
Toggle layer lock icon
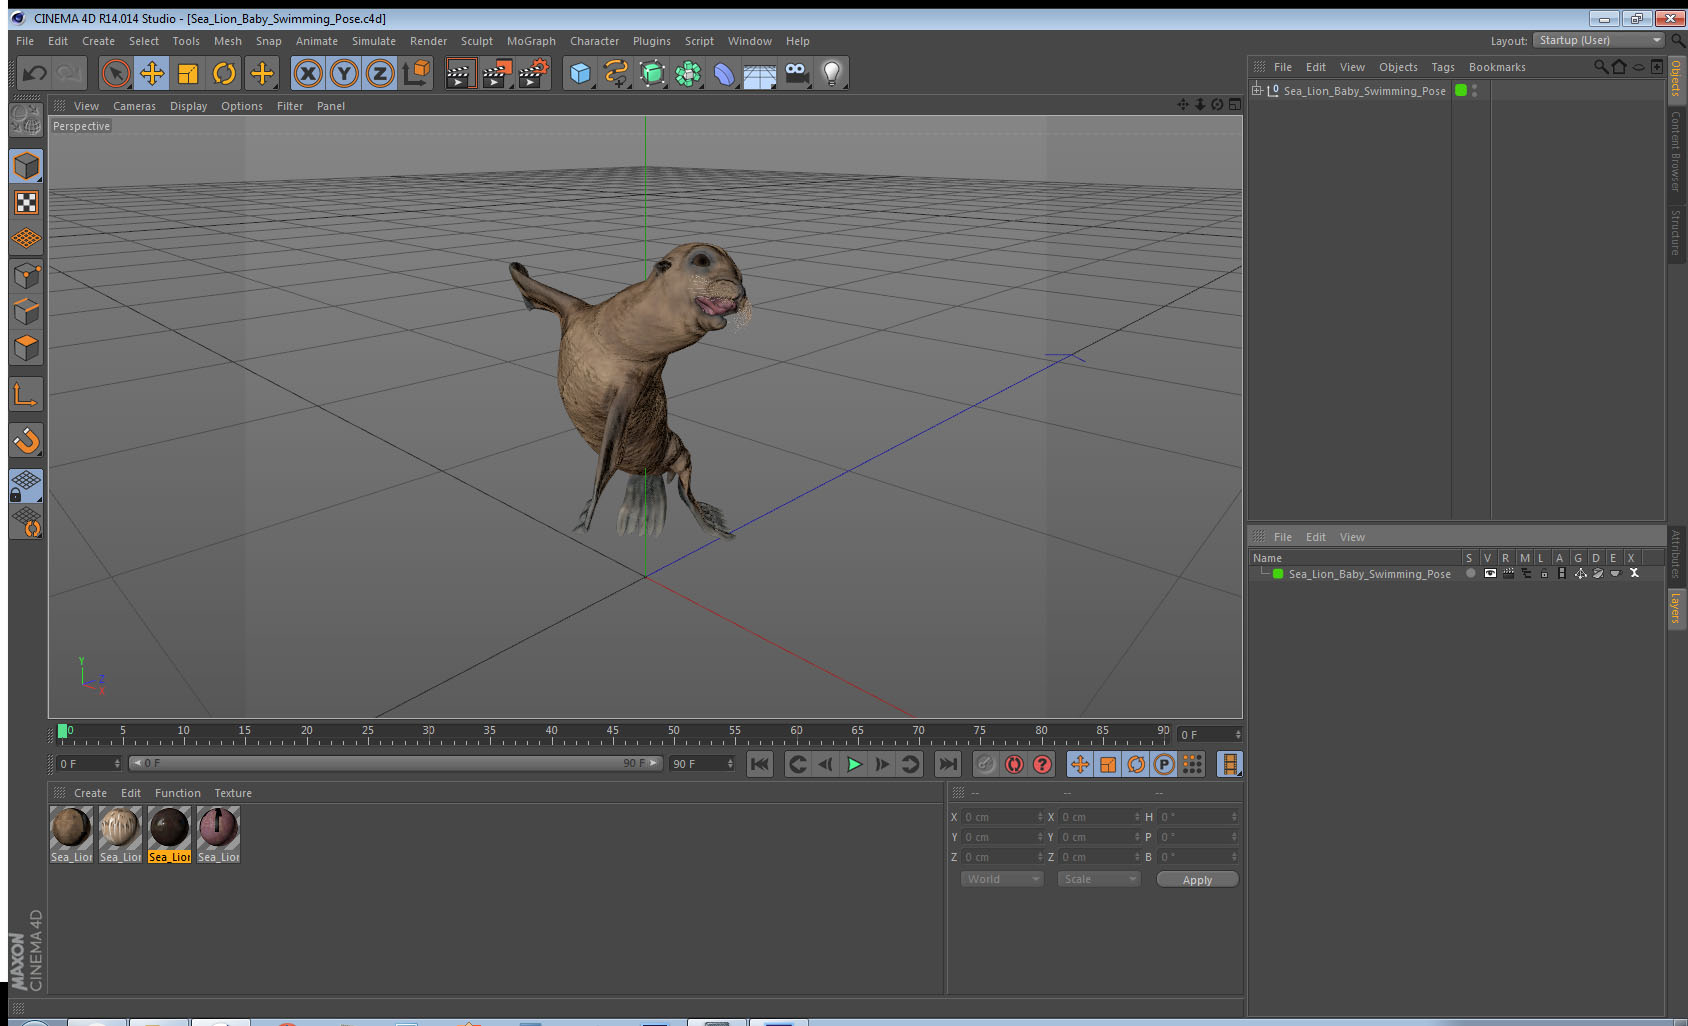coord(1544,574)
